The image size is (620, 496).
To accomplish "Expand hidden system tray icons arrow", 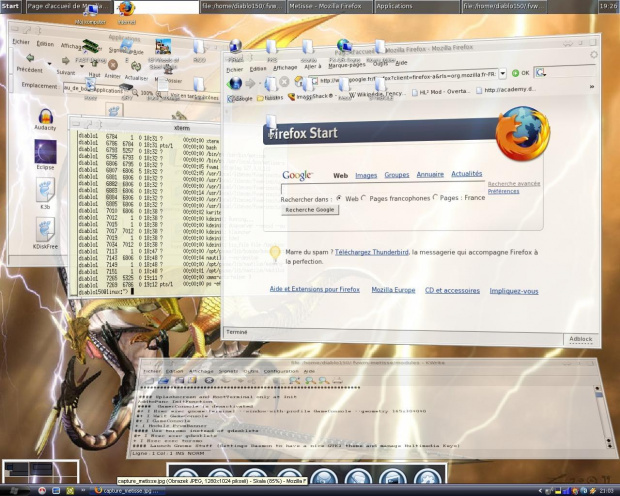I will pos(541,491).
